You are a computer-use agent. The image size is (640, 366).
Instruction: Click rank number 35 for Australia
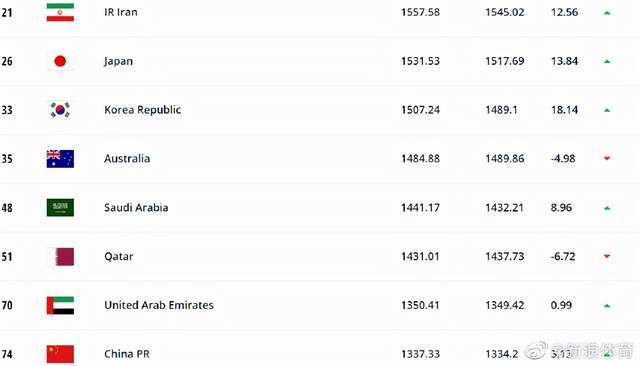(7, 159)
